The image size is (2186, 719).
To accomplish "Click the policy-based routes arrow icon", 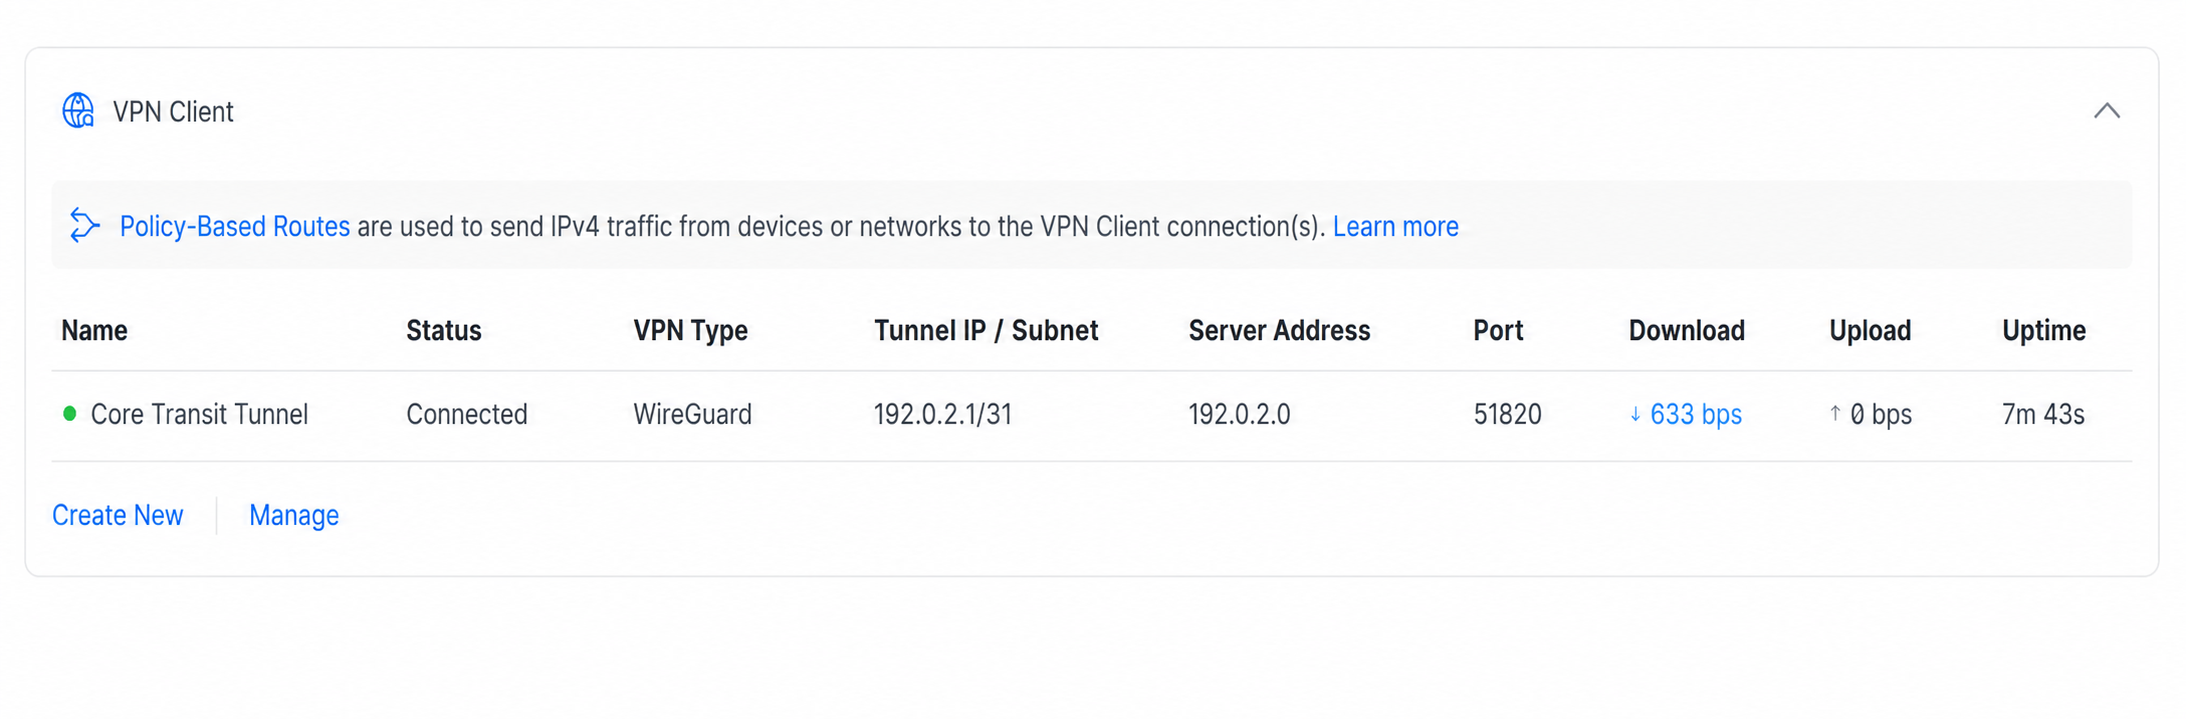I will pos(85,226).
